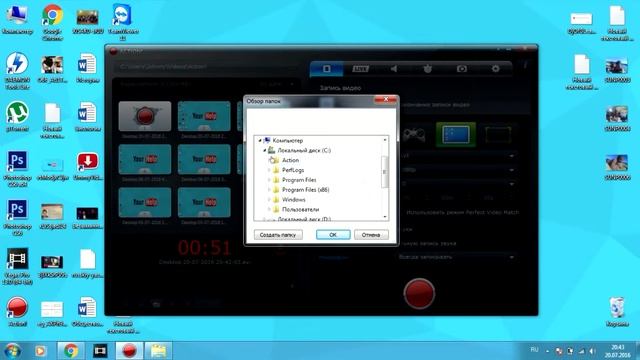Show hidden tray icons arrow
The image size is (640, 360).
click(547, 351)
